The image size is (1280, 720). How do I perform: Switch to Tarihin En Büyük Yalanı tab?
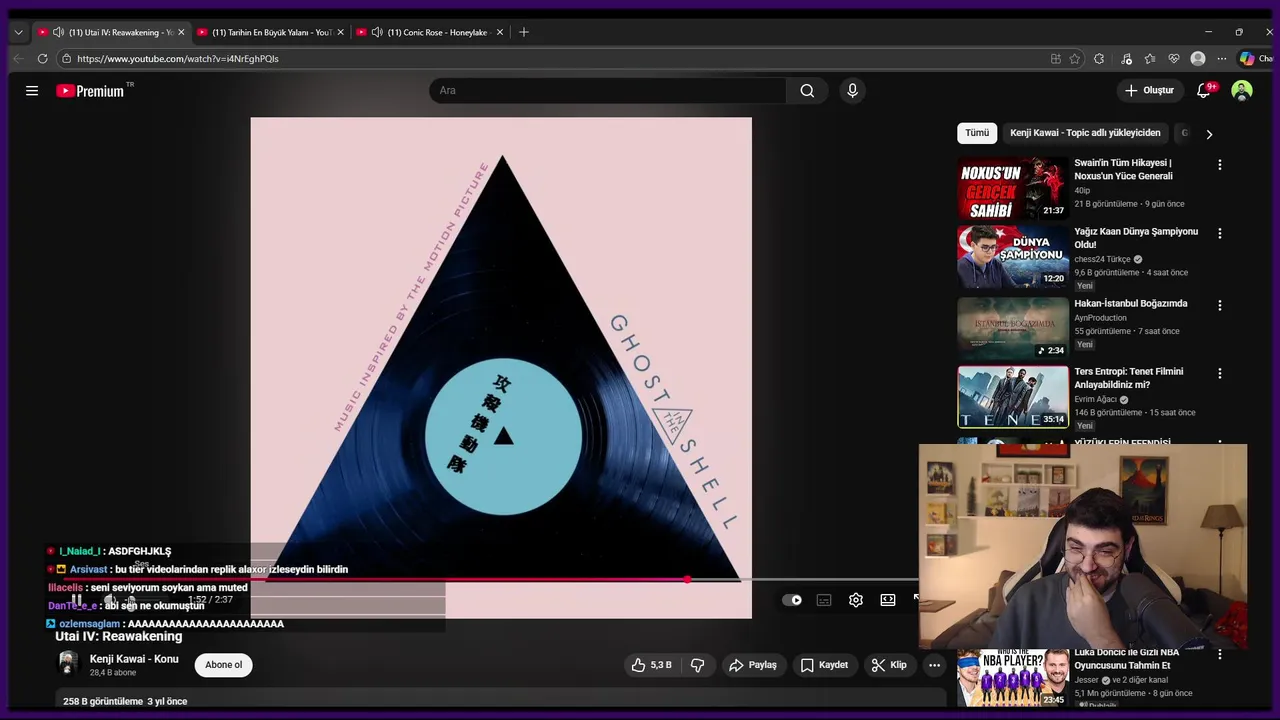click(x=271, y=32)
